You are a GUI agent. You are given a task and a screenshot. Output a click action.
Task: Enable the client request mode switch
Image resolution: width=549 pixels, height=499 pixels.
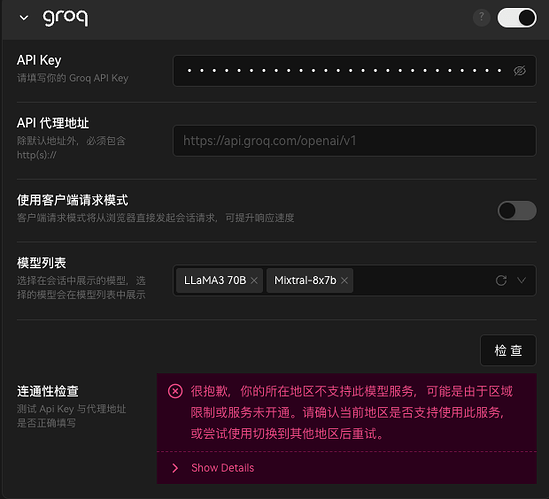tap(517, 210)
